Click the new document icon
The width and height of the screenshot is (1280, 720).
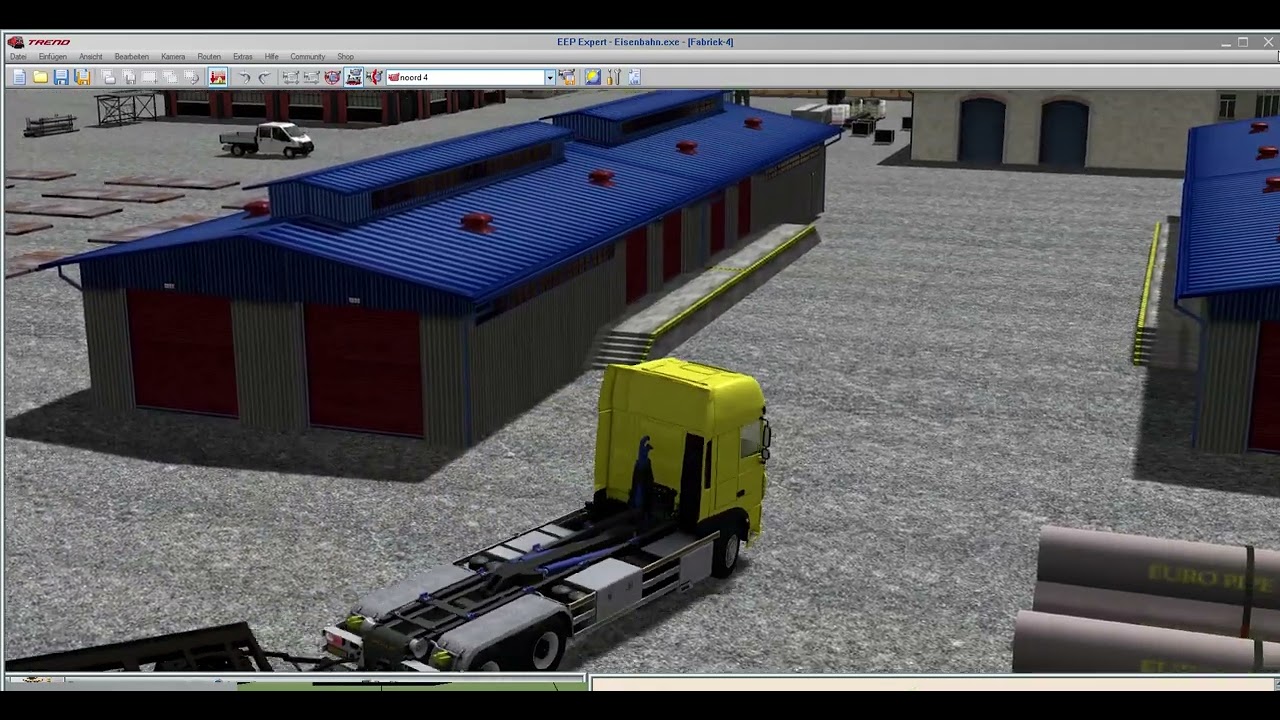19,77
